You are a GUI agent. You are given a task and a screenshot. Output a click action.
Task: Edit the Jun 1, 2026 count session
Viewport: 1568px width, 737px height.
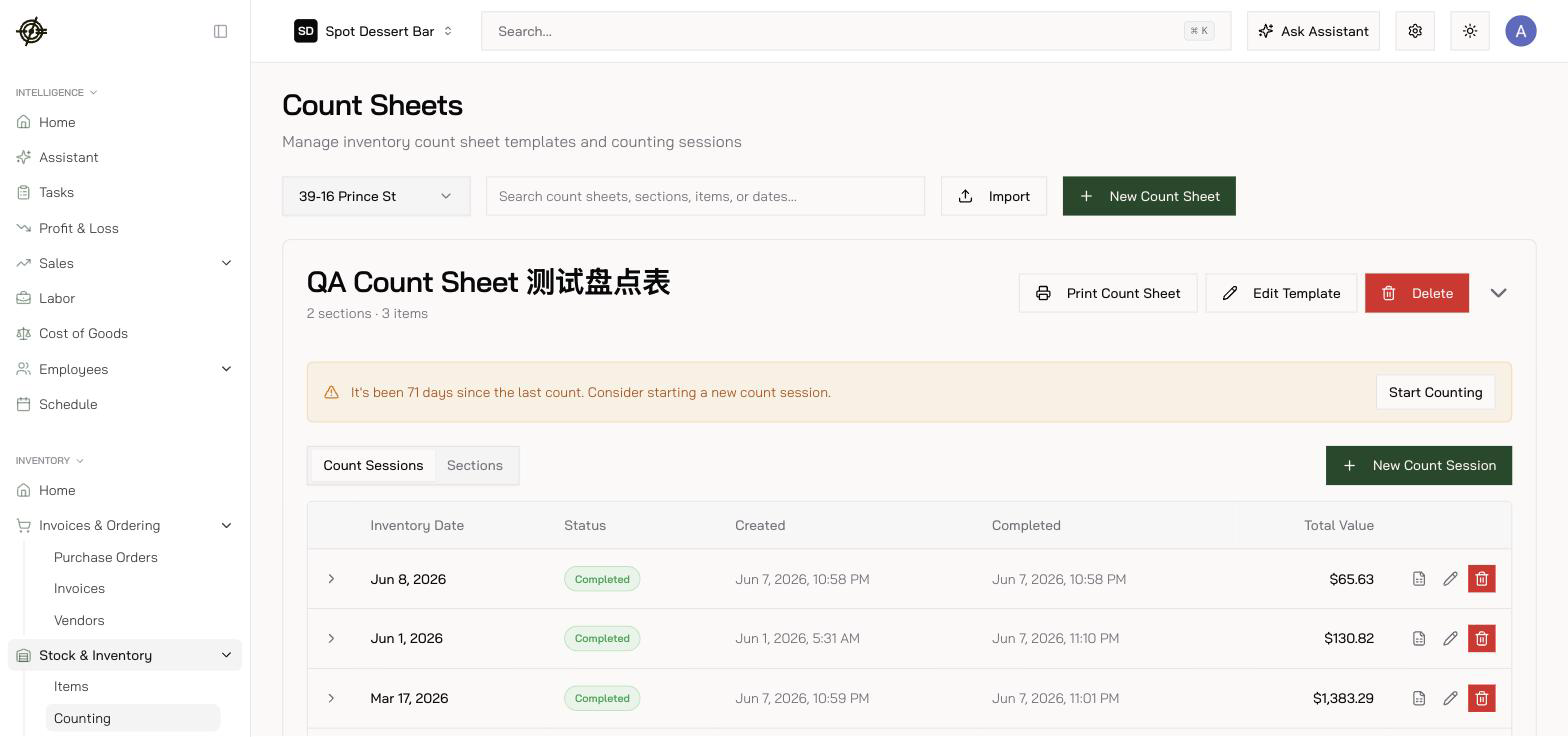tap(1450, 638)
